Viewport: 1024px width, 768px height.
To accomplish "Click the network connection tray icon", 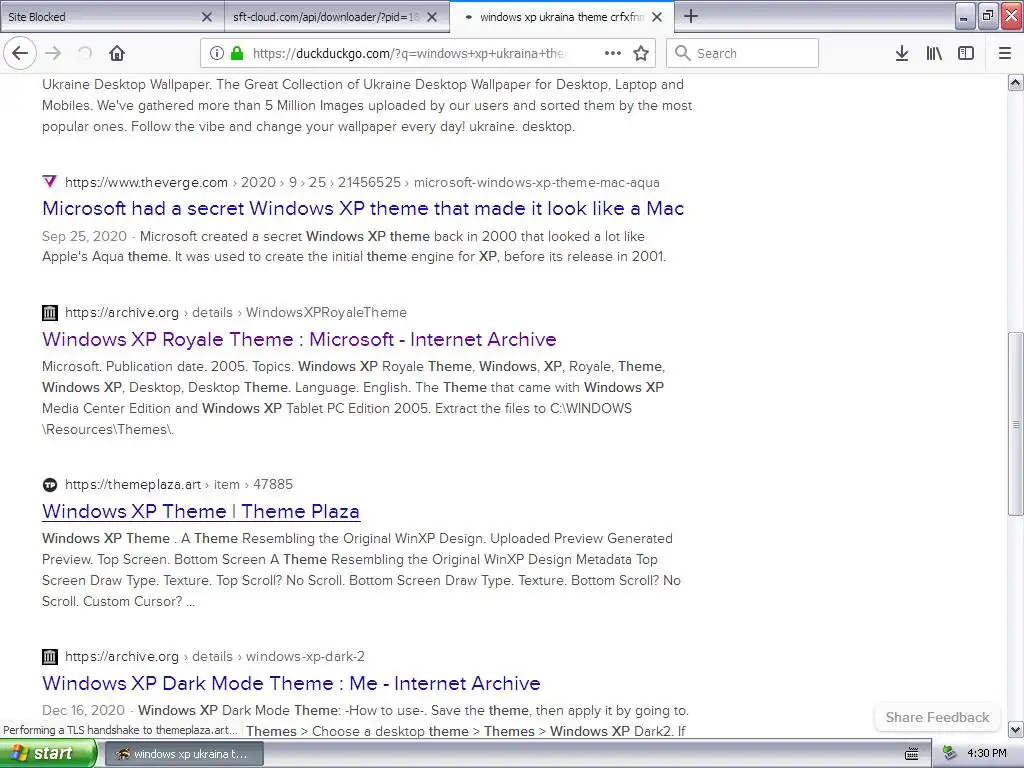I will 950,754.
